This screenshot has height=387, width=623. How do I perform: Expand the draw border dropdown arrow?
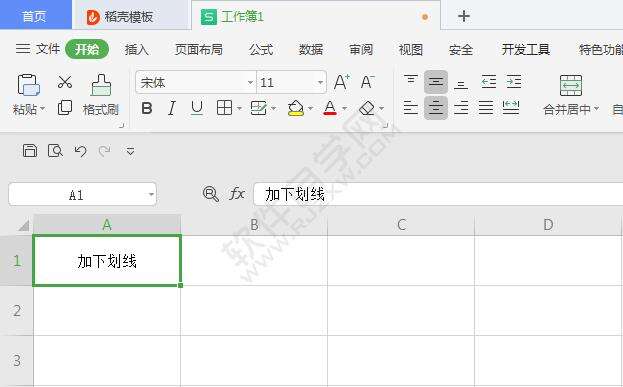[273, 108]
